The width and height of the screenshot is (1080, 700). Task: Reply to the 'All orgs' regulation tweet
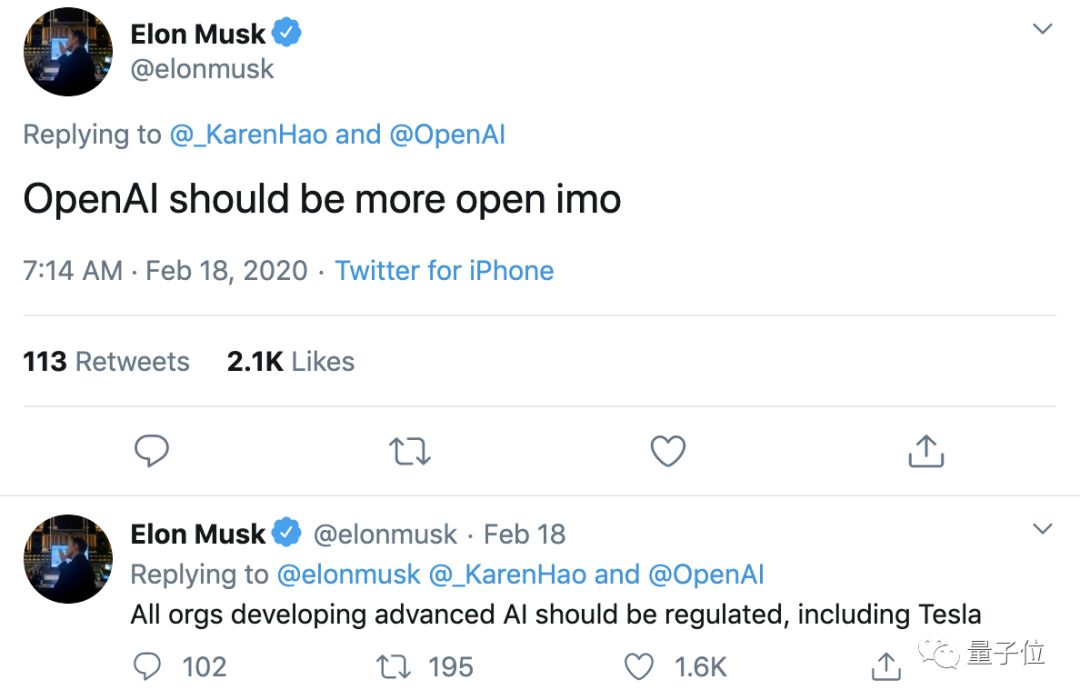[148, 666]
